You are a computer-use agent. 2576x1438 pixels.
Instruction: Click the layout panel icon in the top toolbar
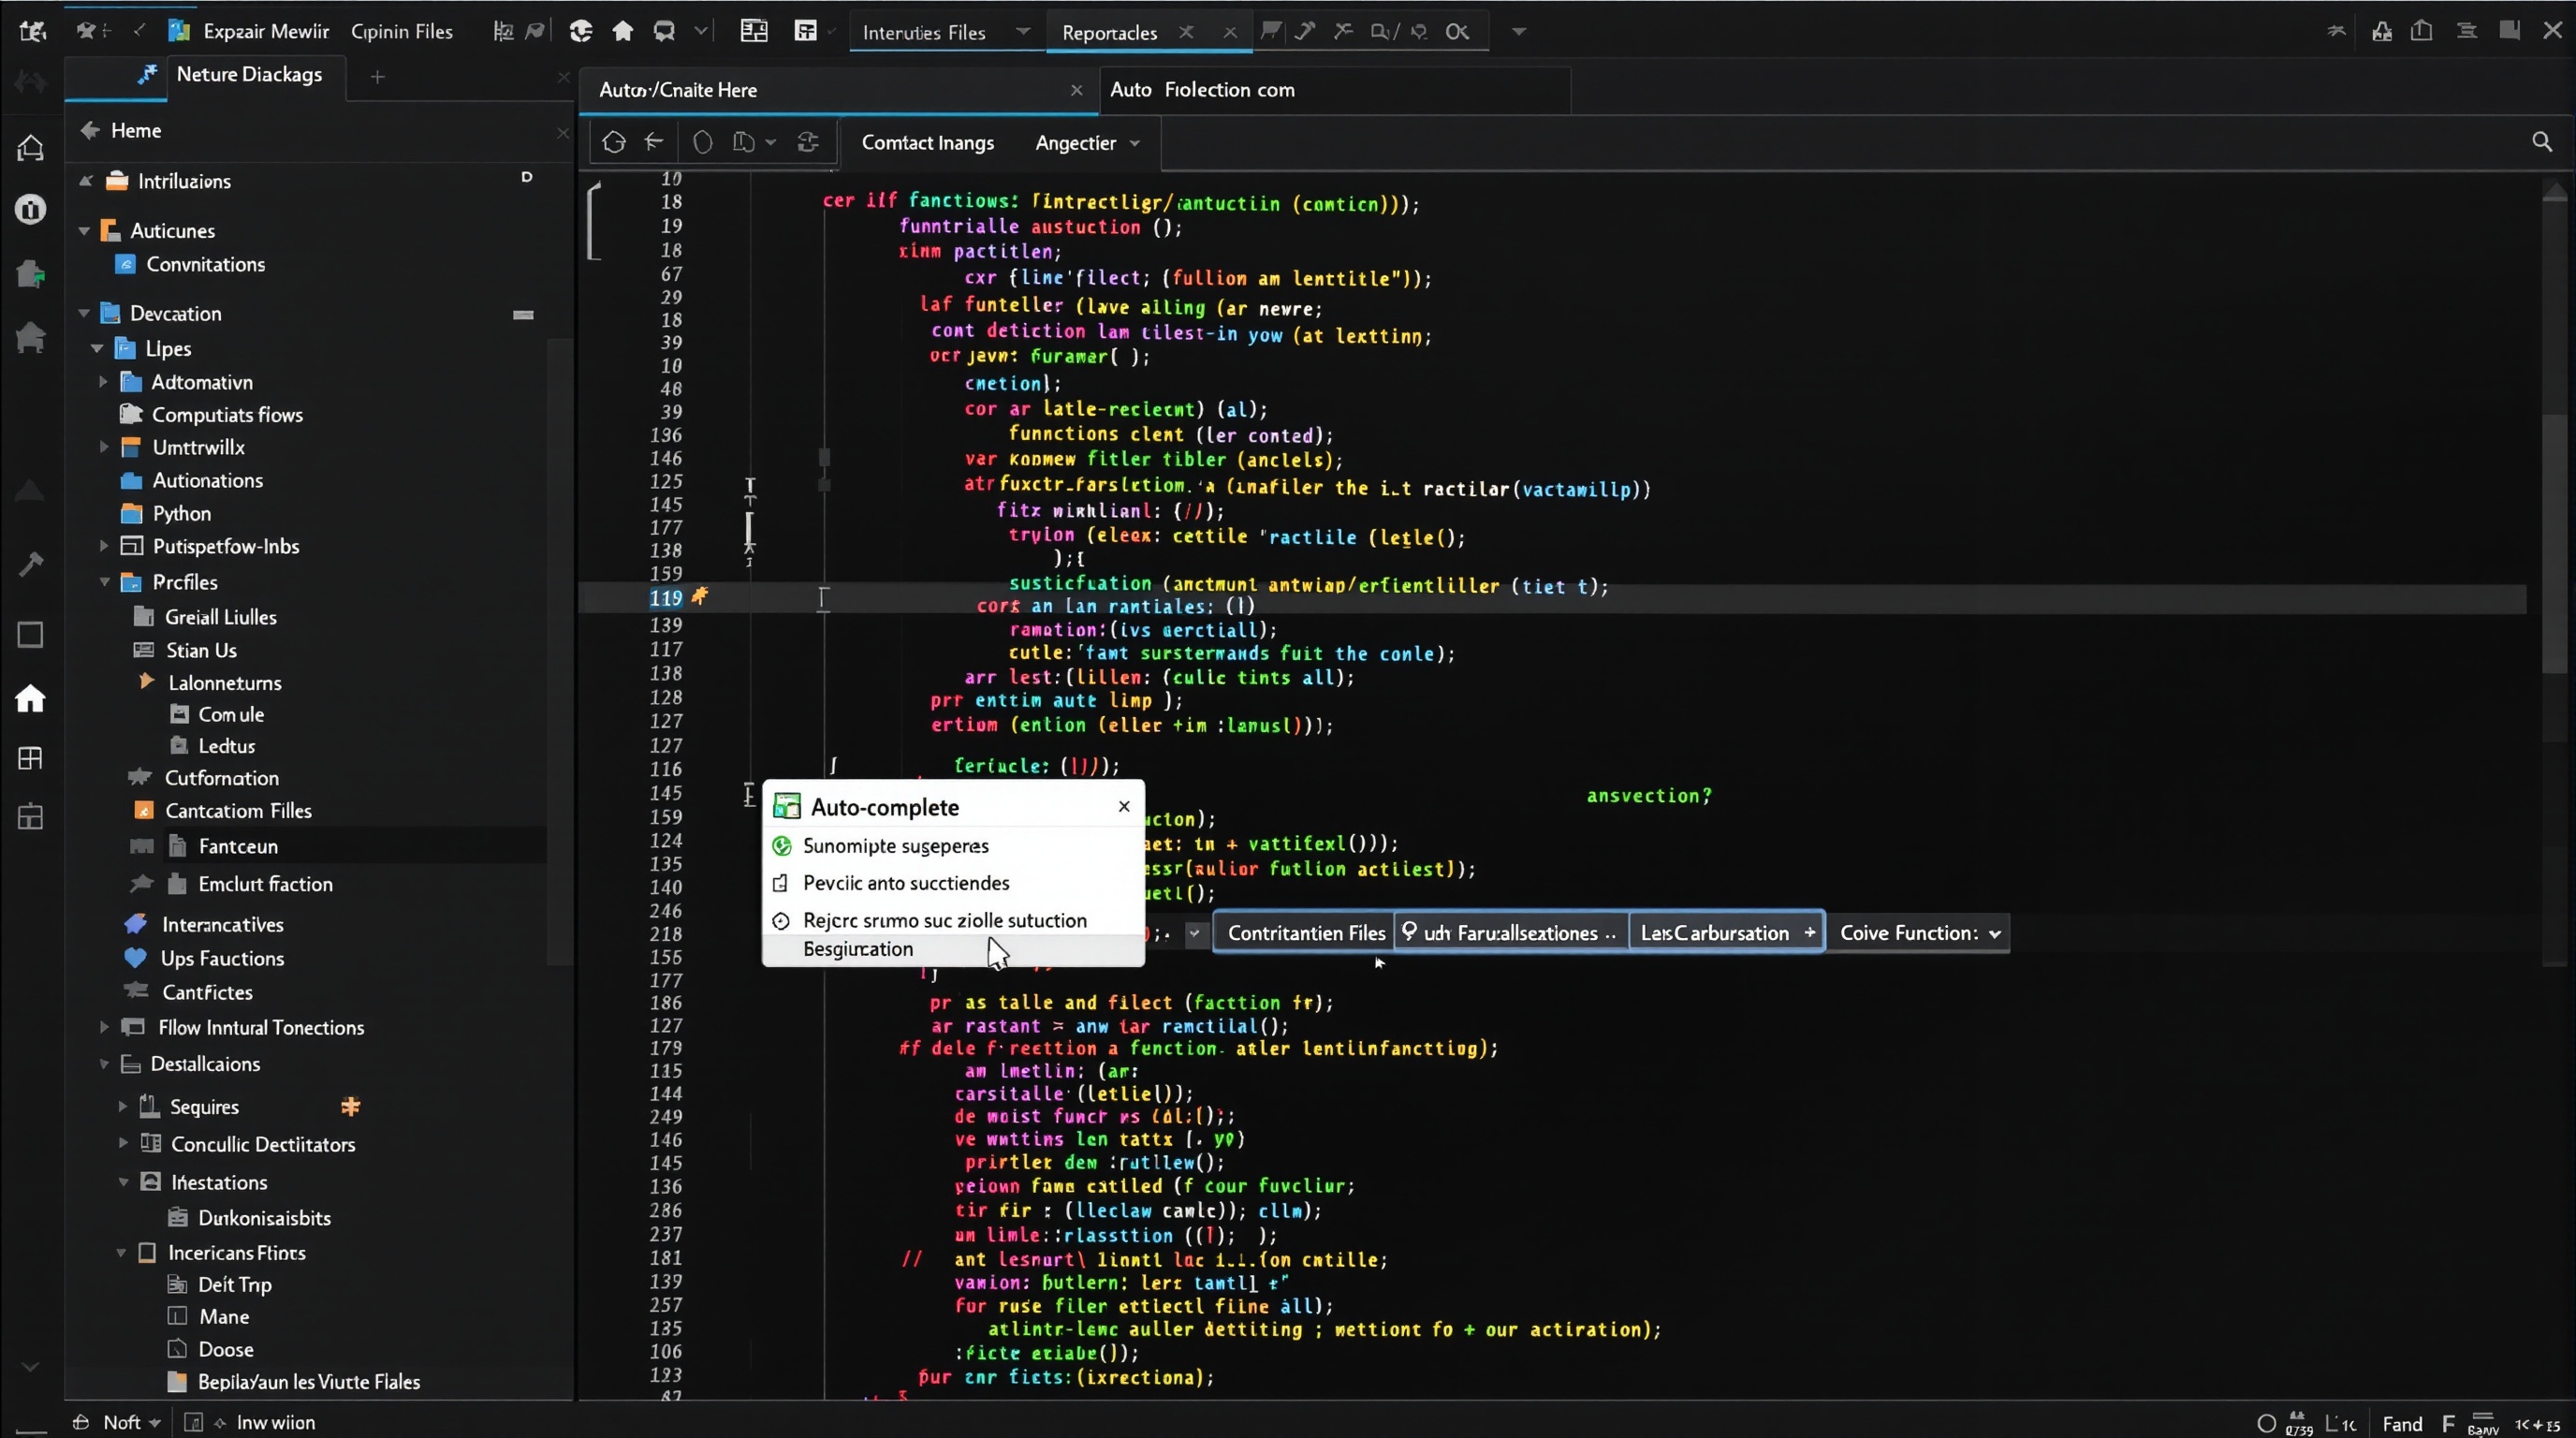[x=754, y=31]
